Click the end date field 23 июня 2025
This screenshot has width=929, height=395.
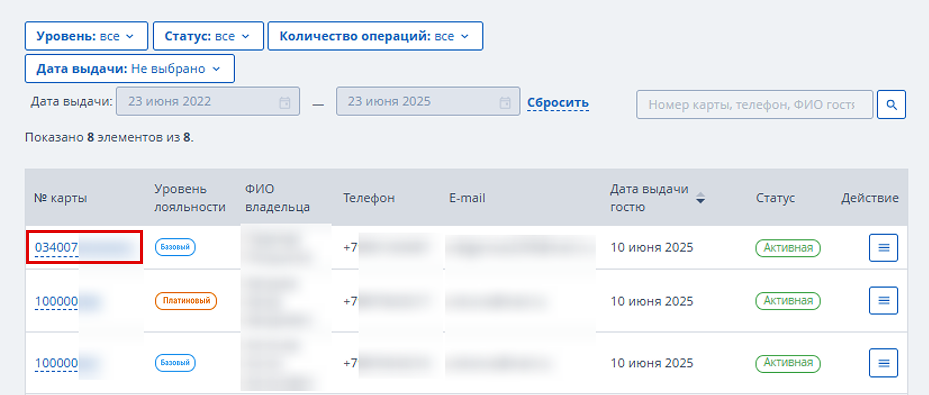(428, 102)
